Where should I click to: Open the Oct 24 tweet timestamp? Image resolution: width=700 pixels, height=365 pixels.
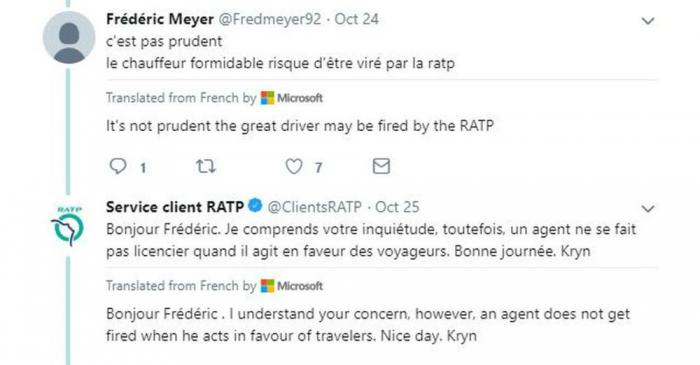[x=356, y=19]
